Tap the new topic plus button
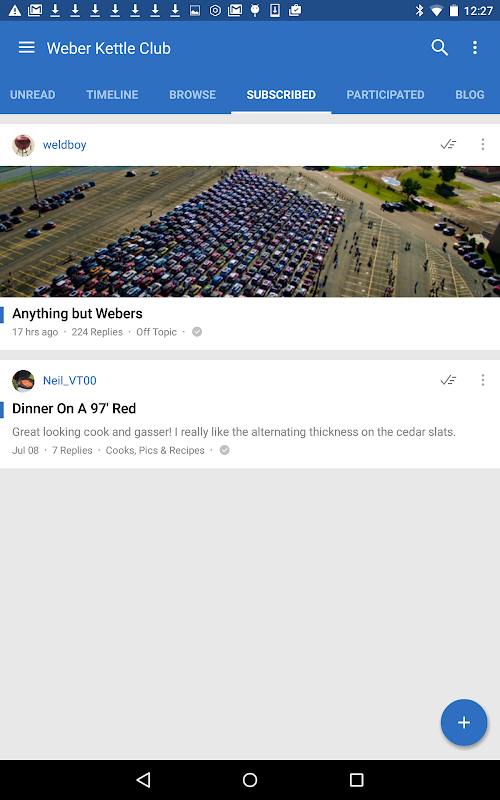Screen dimensions: 500x800 tap(464, 722)
